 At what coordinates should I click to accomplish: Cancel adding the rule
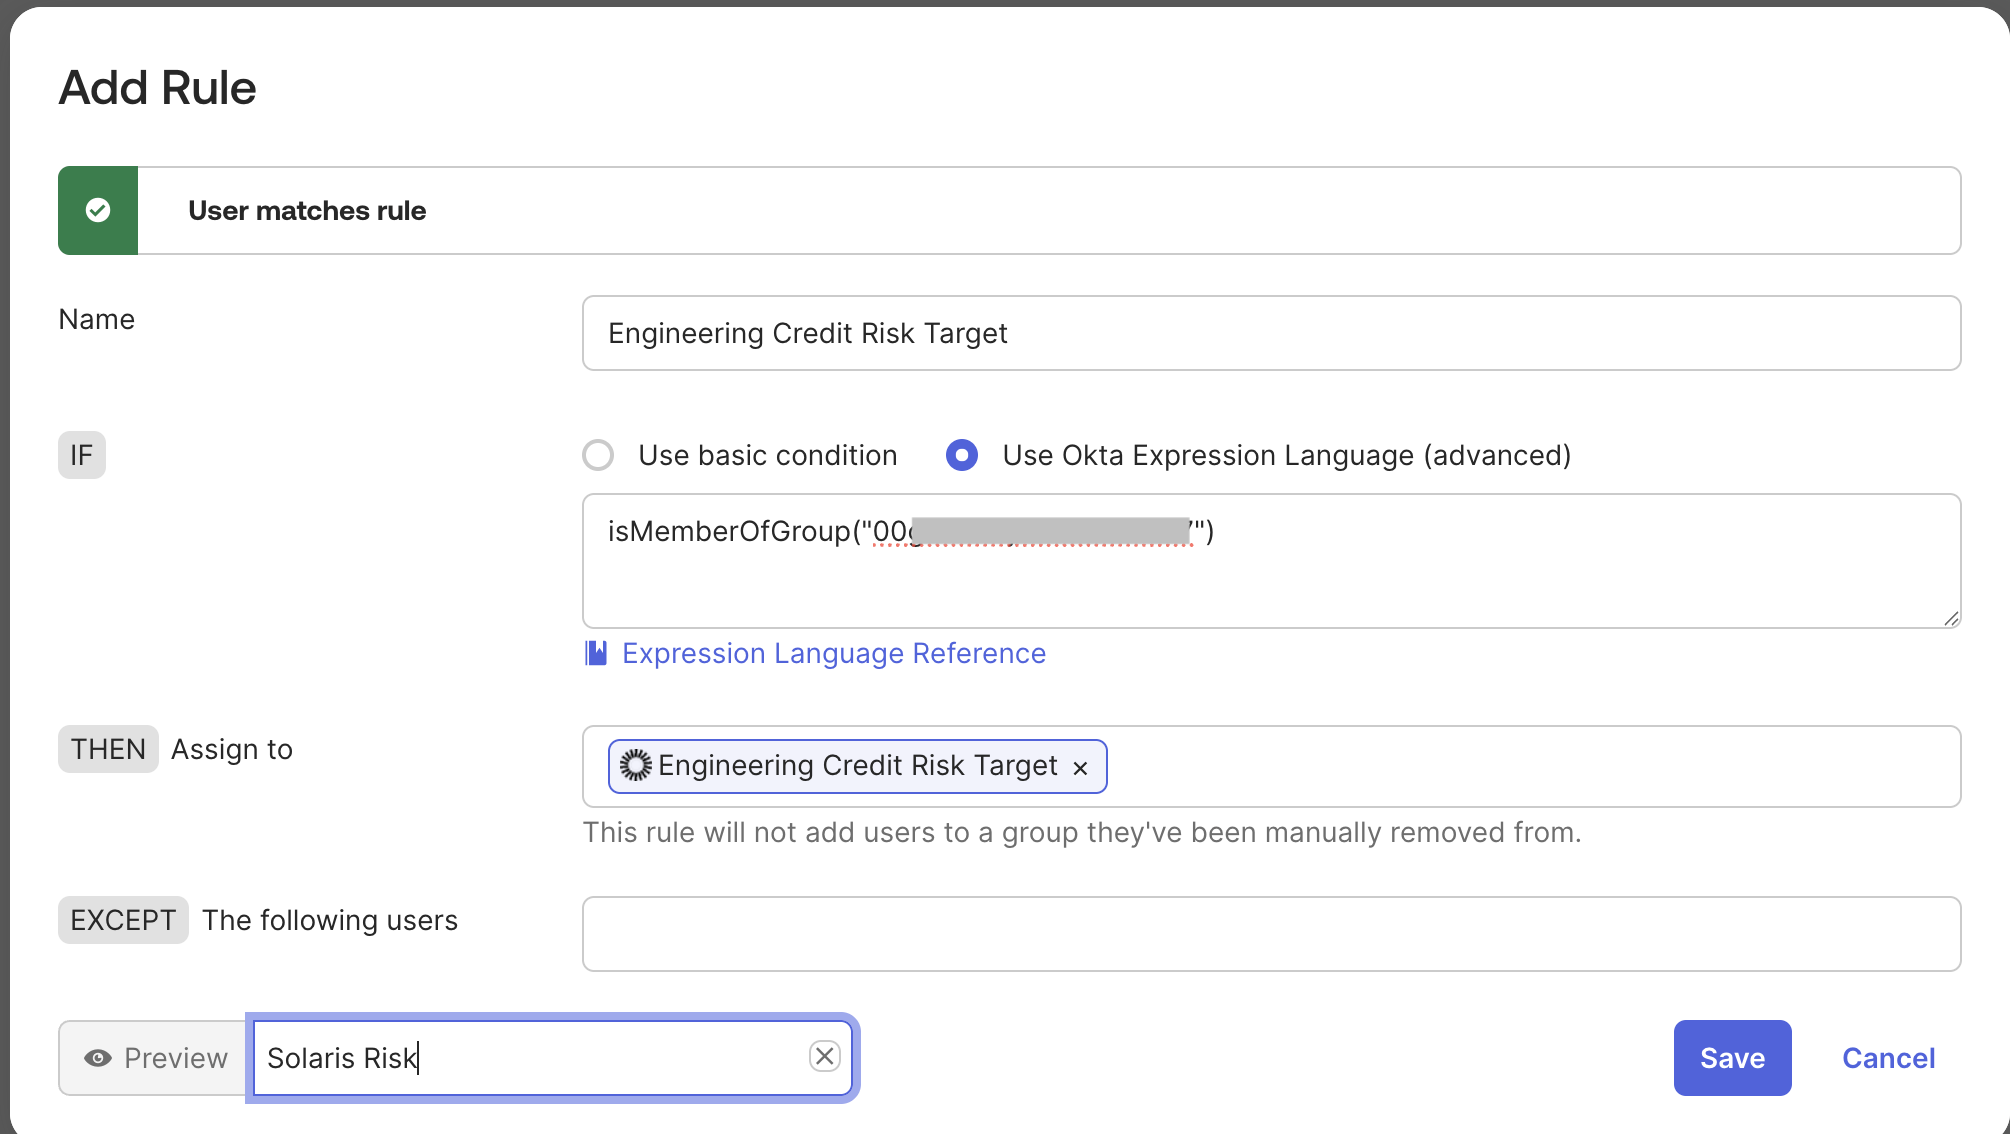(x=1888, y=1058)
